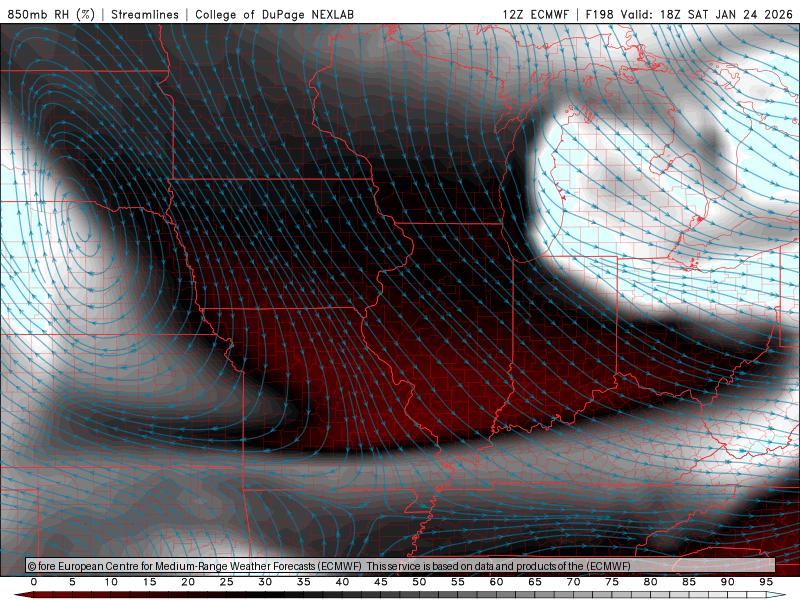Click the '40' value on RH scale
This screenshot has height=600, width=800.
pos(342,582)
